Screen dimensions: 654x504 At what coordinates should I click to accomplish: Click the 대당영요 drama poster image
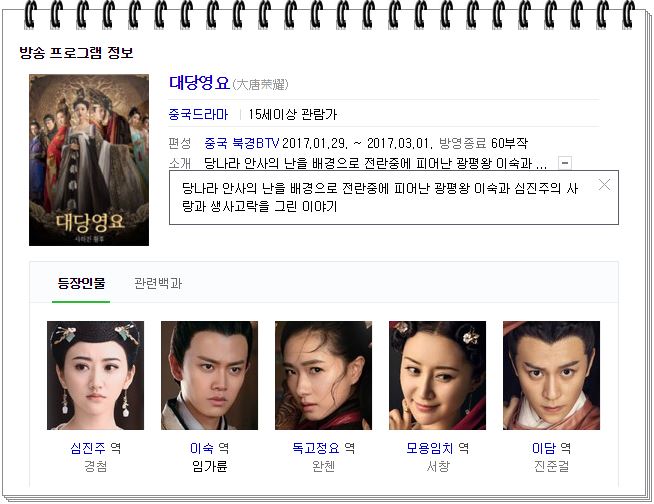coord(89,160)
